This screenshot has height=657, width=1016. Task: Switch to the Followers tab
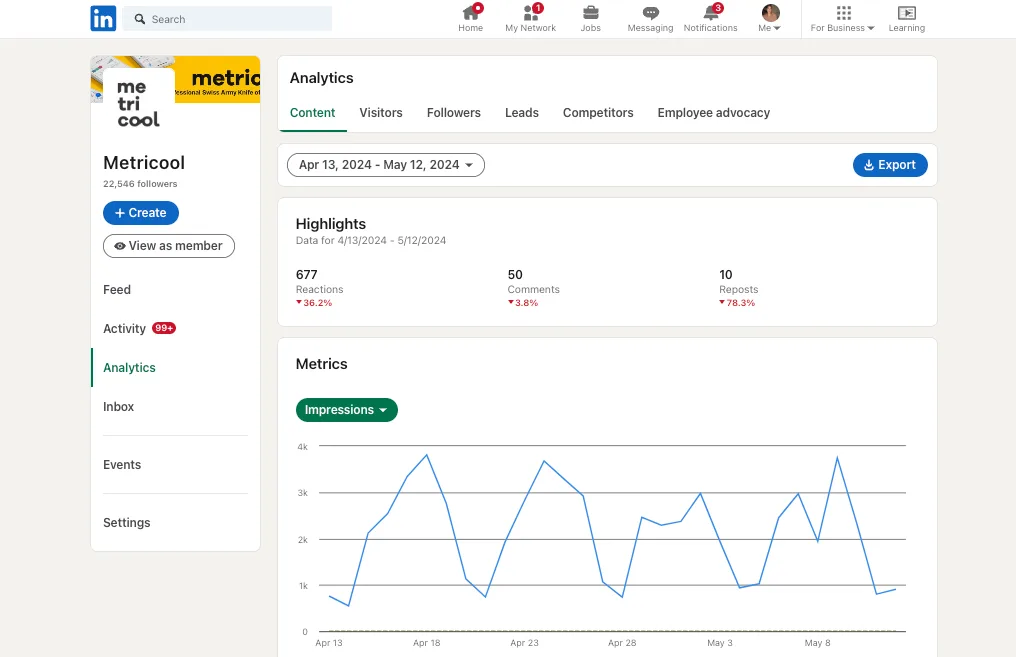454,113
